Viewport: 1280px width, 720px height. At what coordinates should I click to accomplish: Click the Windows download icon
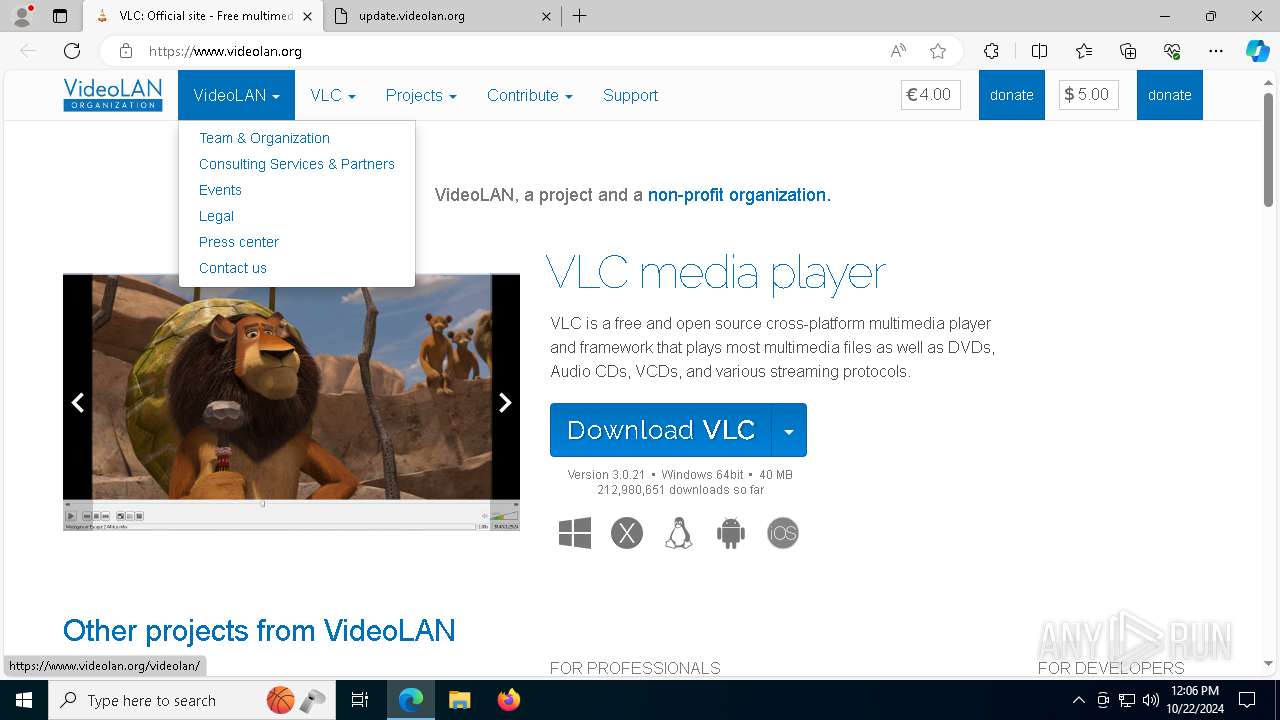coord(575,533)
